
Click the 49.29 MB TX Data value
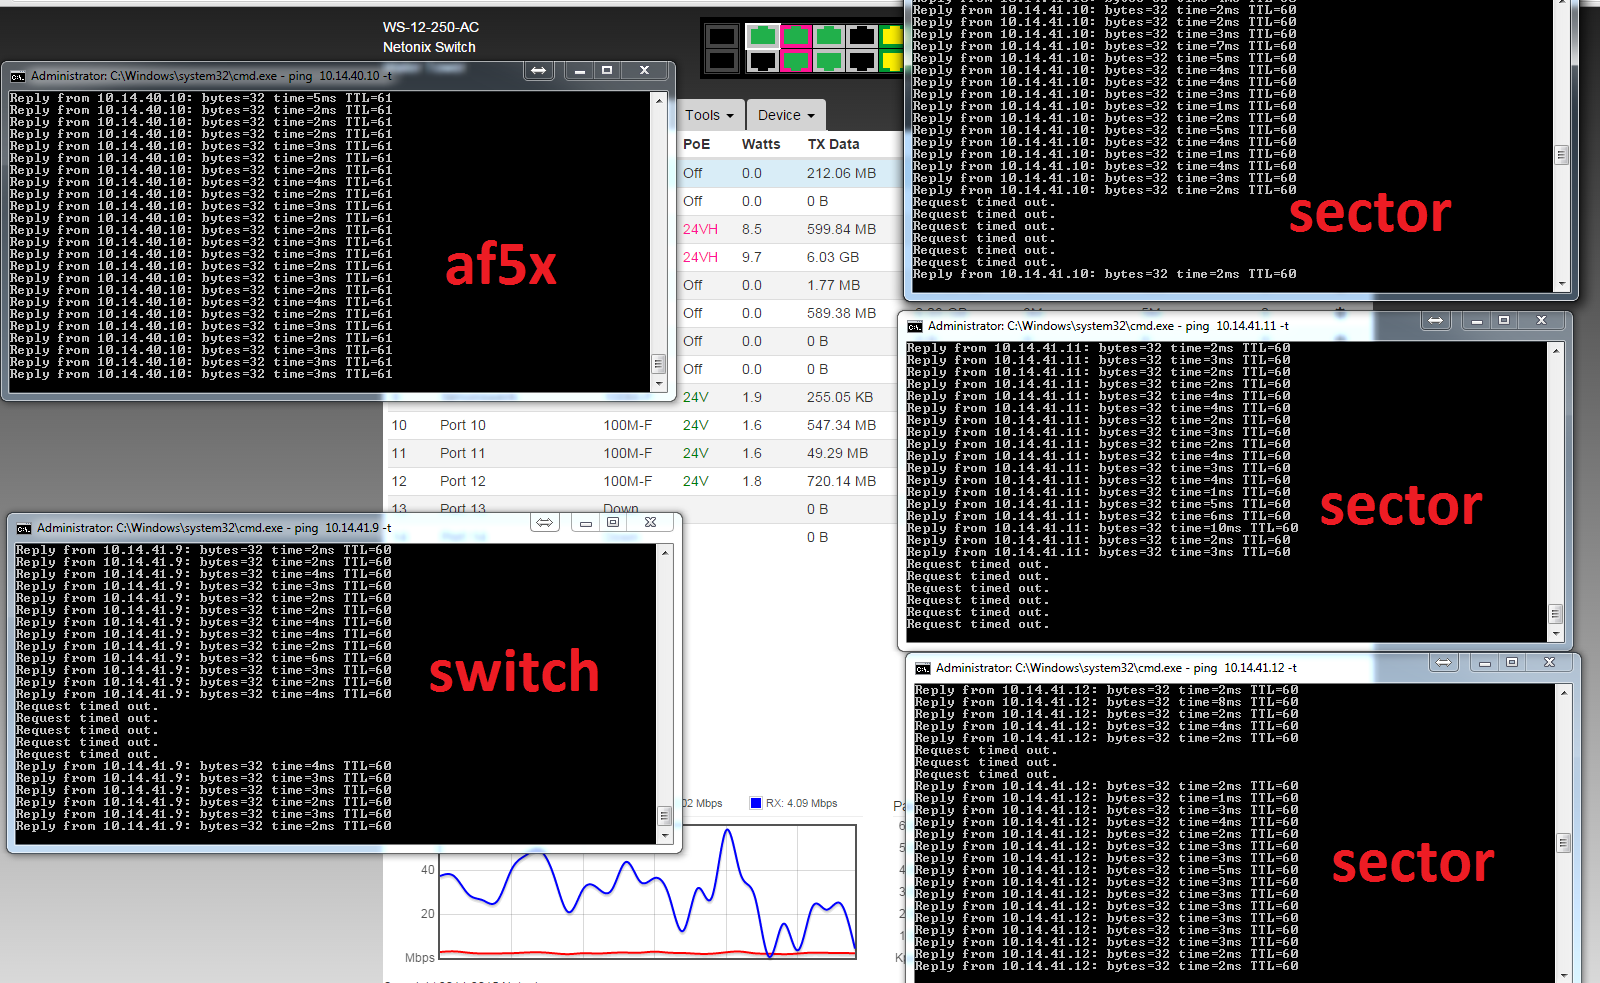click(837, 453)
